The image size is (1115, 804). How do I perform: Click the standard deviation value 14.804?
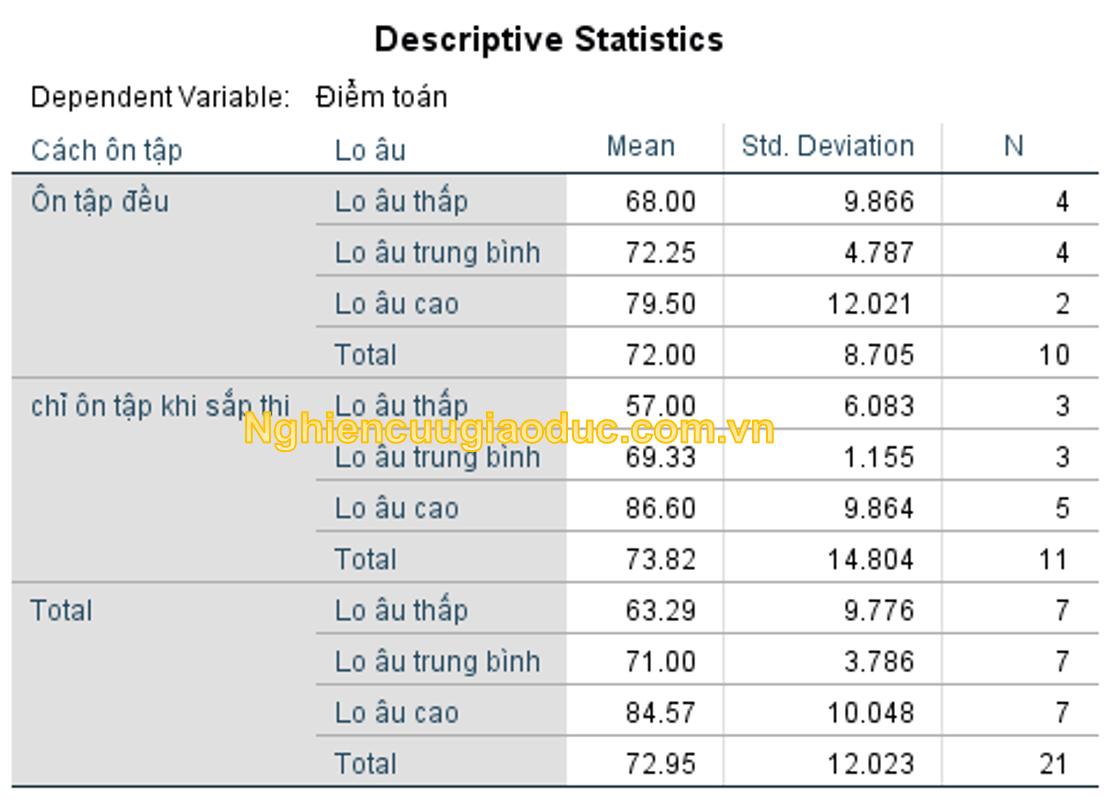click(x=870, y=560)
